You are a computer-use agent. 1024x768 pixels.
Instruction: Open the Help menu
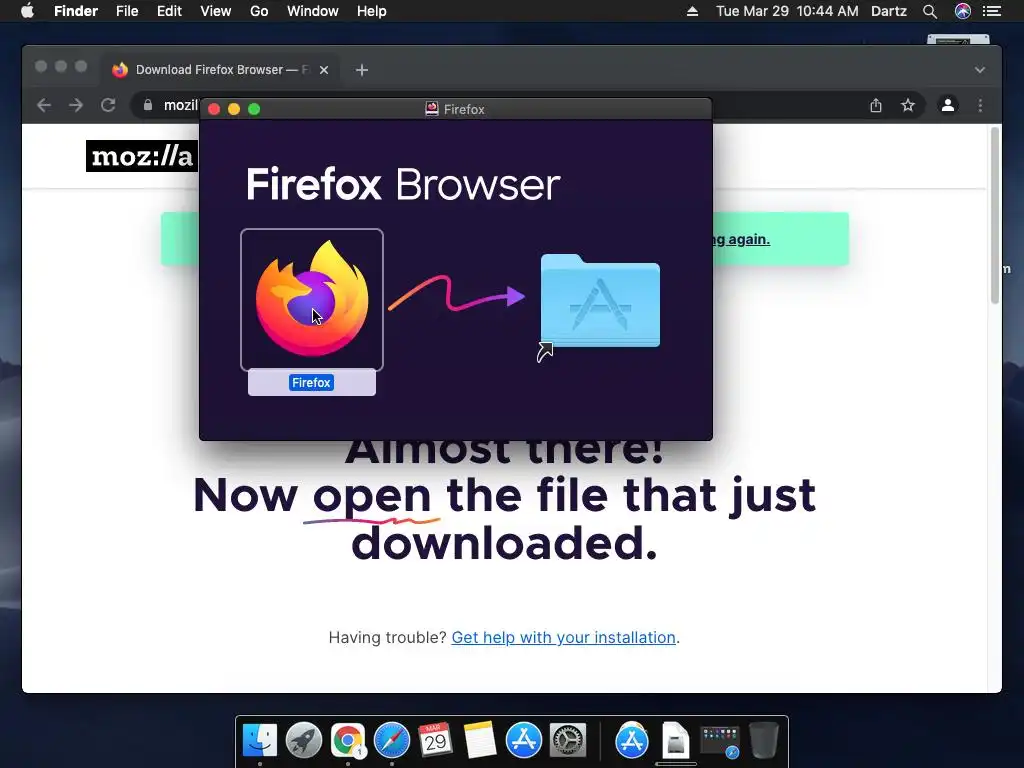(x=372, y=11)
